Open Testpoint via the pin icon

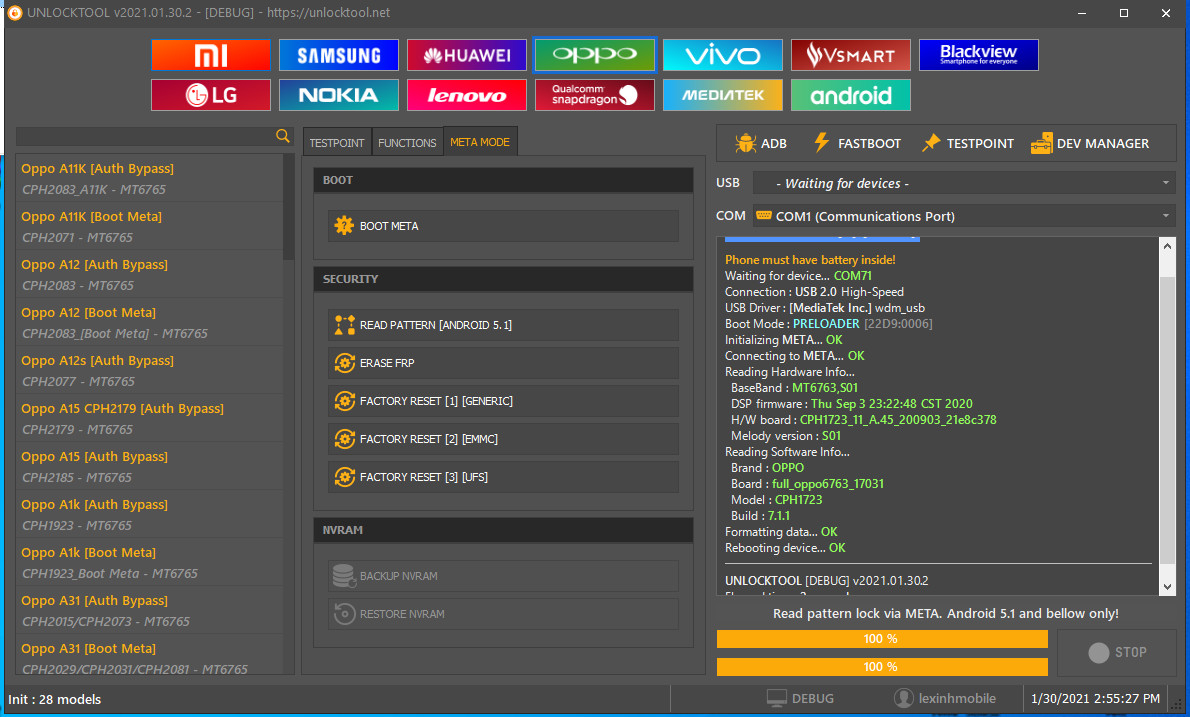pos(931,143)
